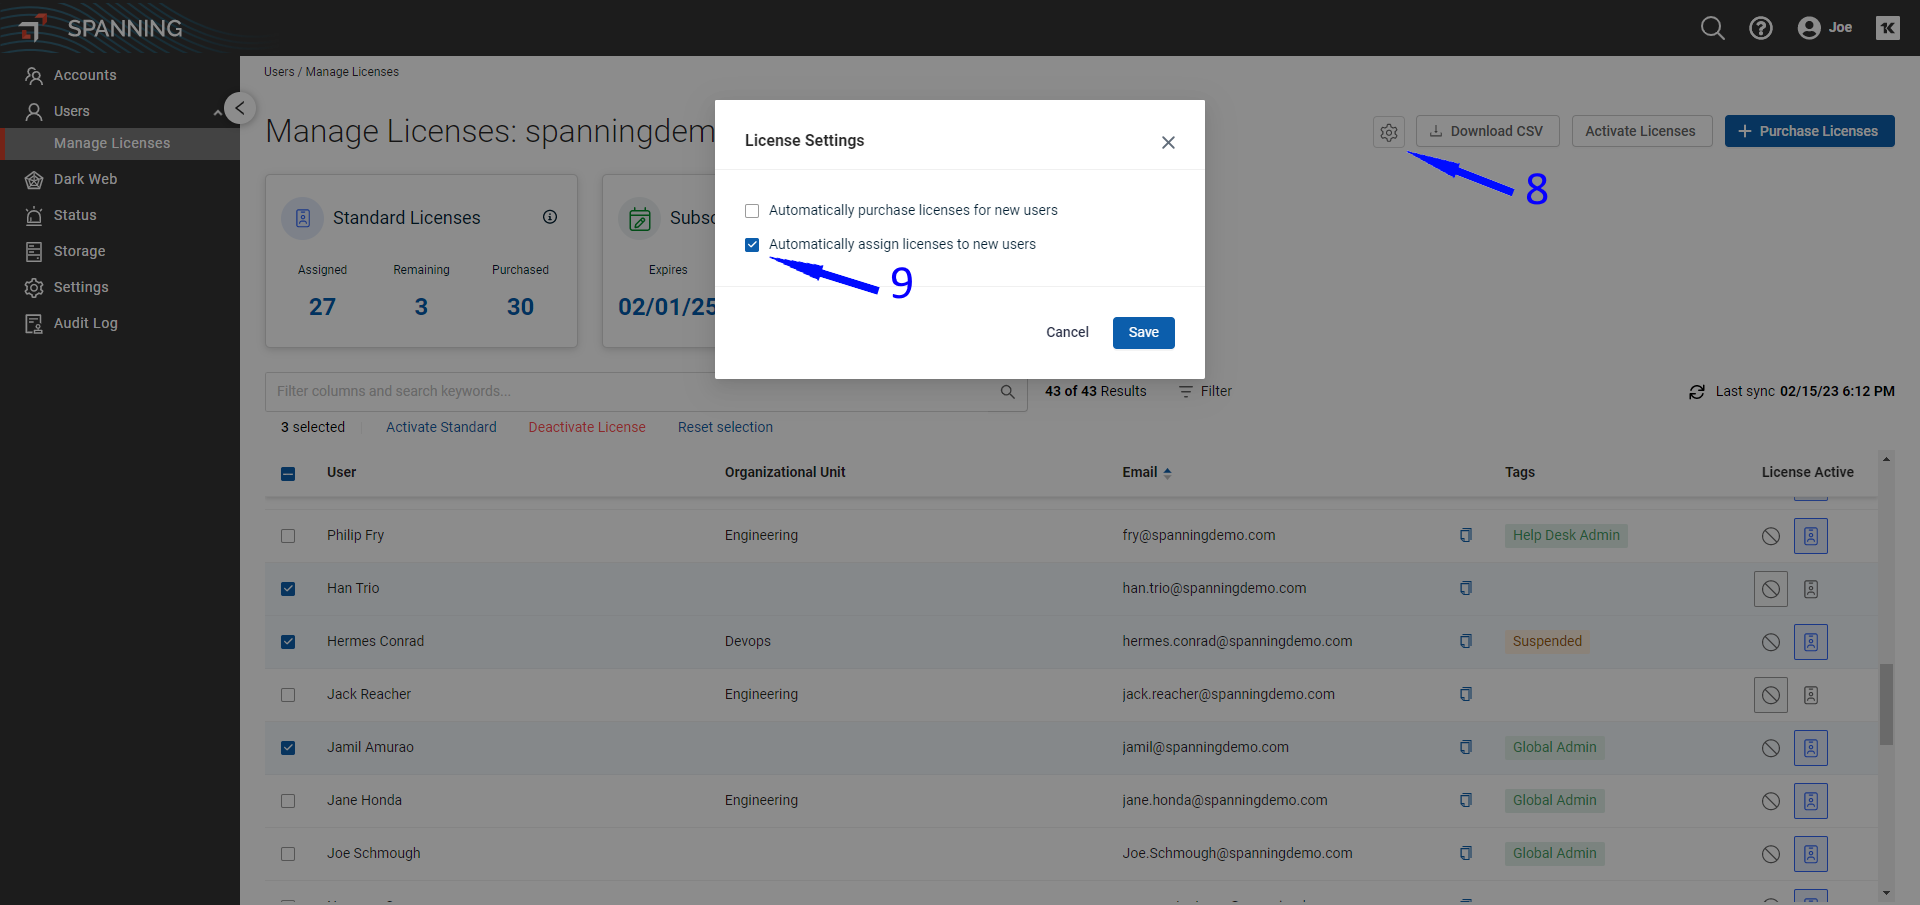Copy Jane Honda's email icon

click(x=1465, y=800)
